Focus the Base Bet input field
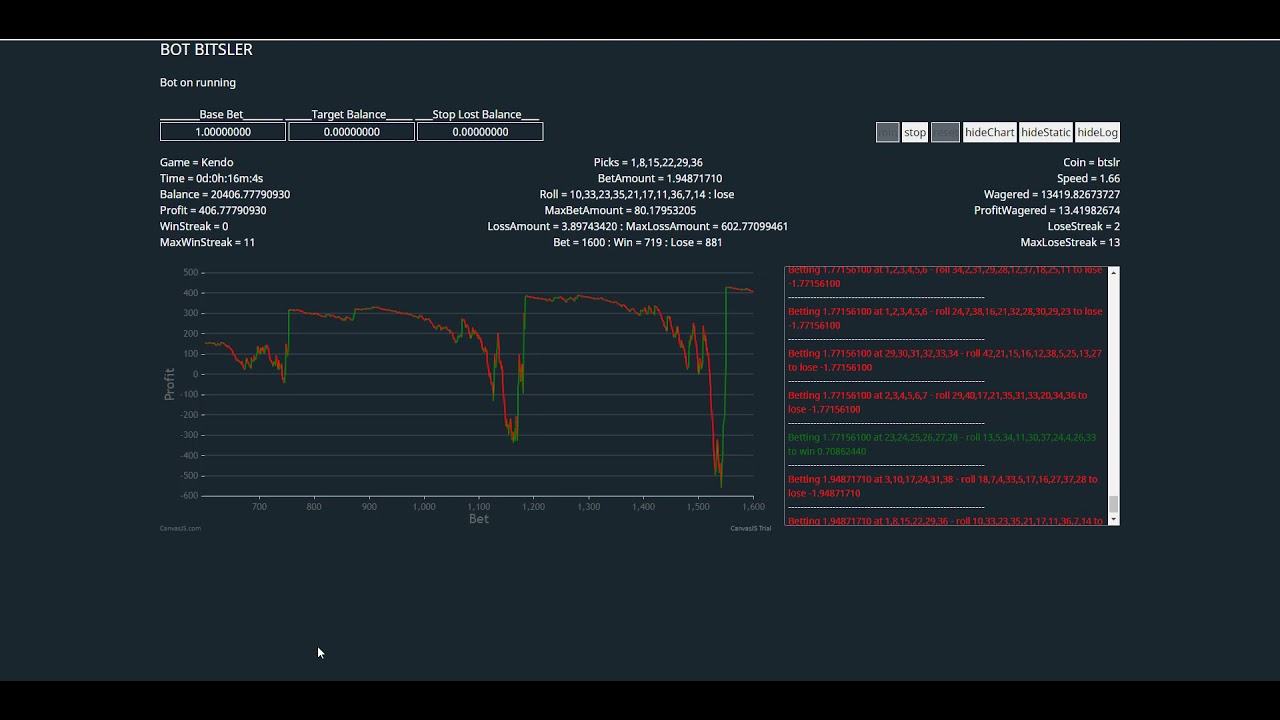The height and width of the screenshot is (720, 1280). coord(223,132)
